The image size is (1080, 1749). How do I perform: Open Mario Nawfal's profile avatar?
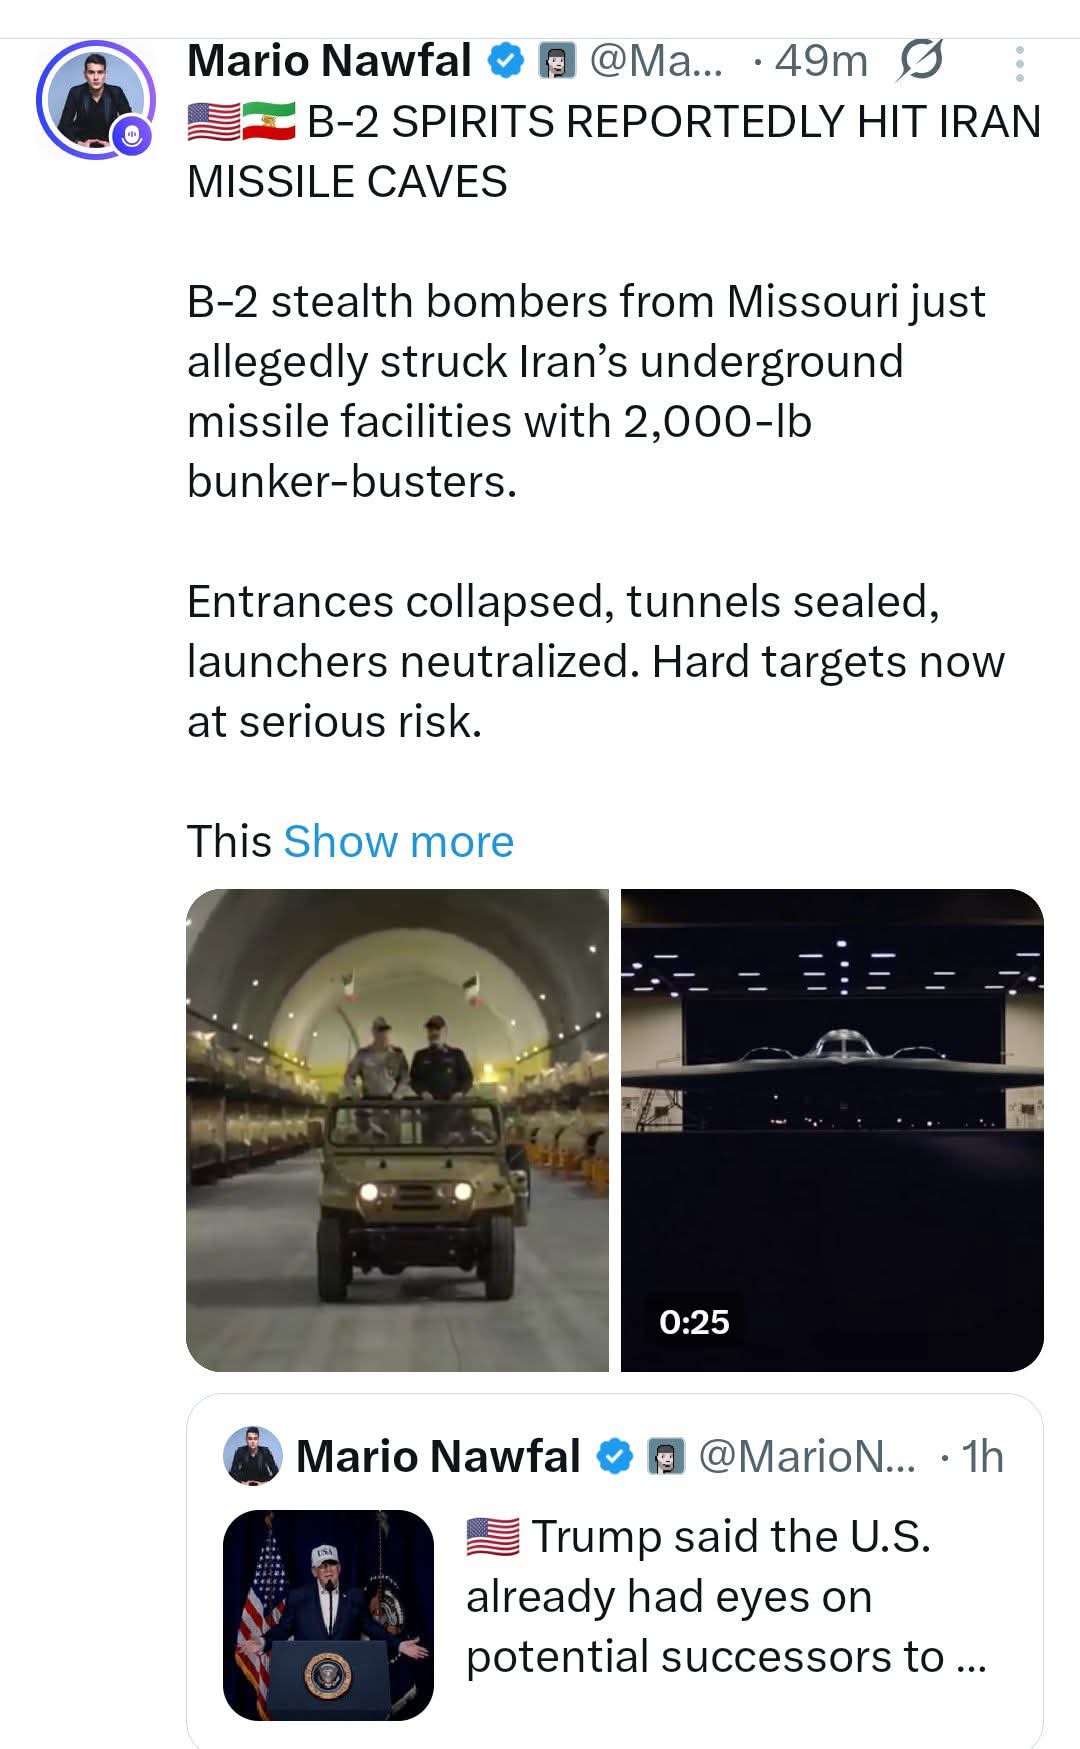tap(94, 99)
